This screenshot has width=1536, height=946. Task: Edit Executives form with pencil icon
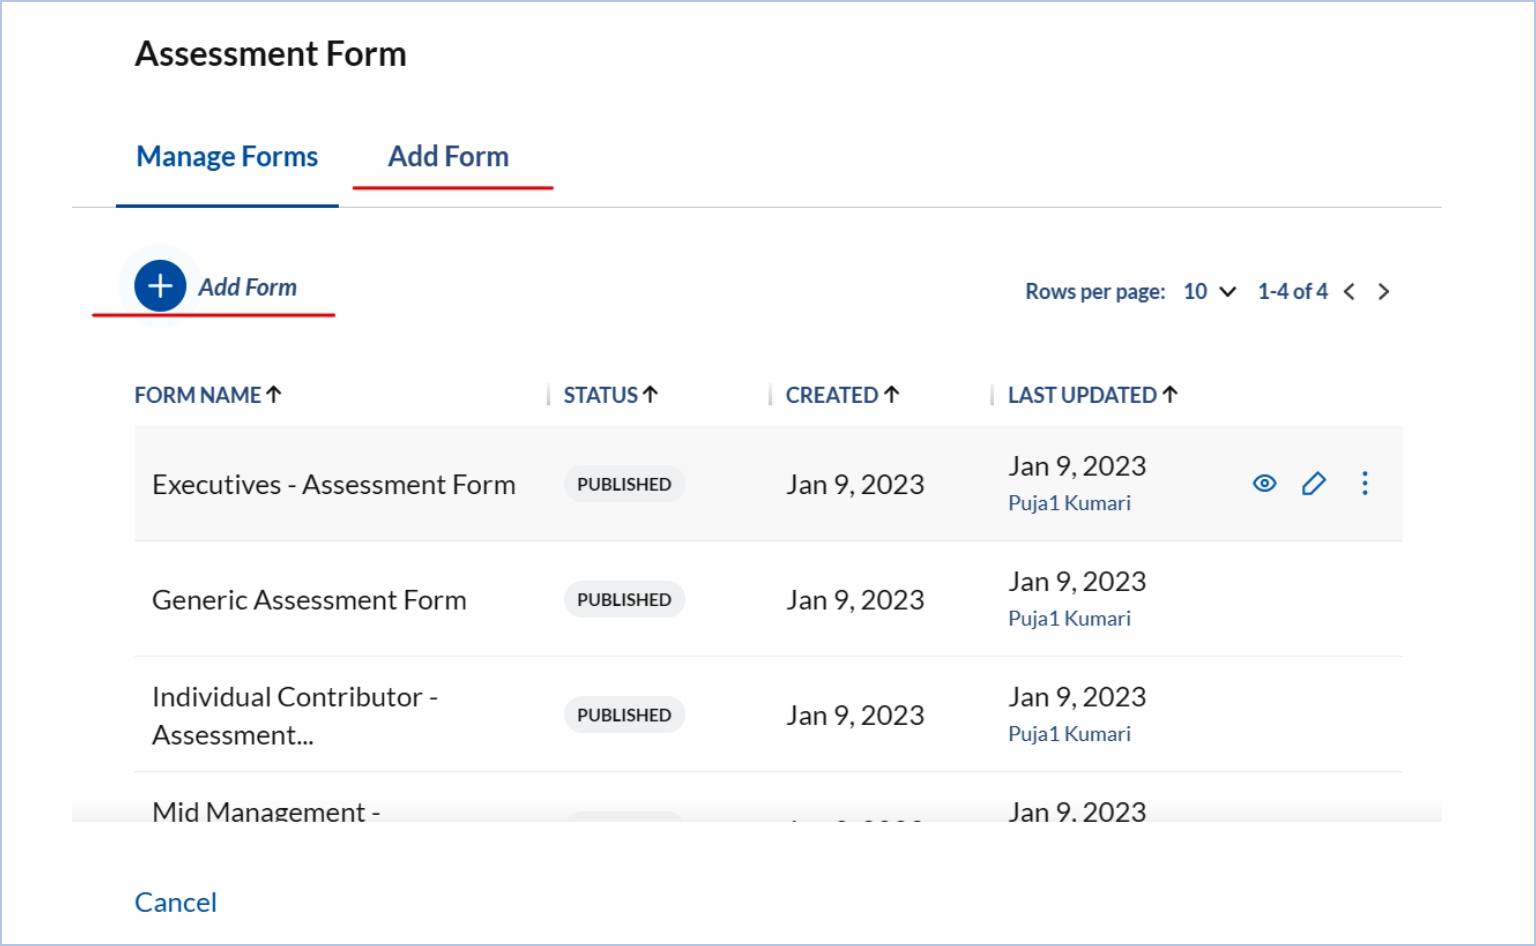point(1314,484)
